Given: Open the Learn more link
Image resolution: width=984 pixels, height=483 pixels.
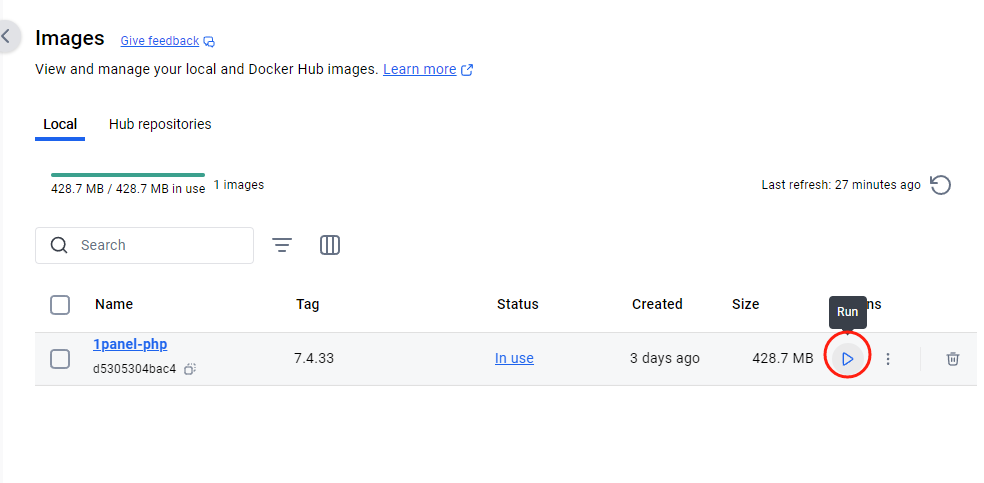Looking at the screenshot, I should coord(419,69).
